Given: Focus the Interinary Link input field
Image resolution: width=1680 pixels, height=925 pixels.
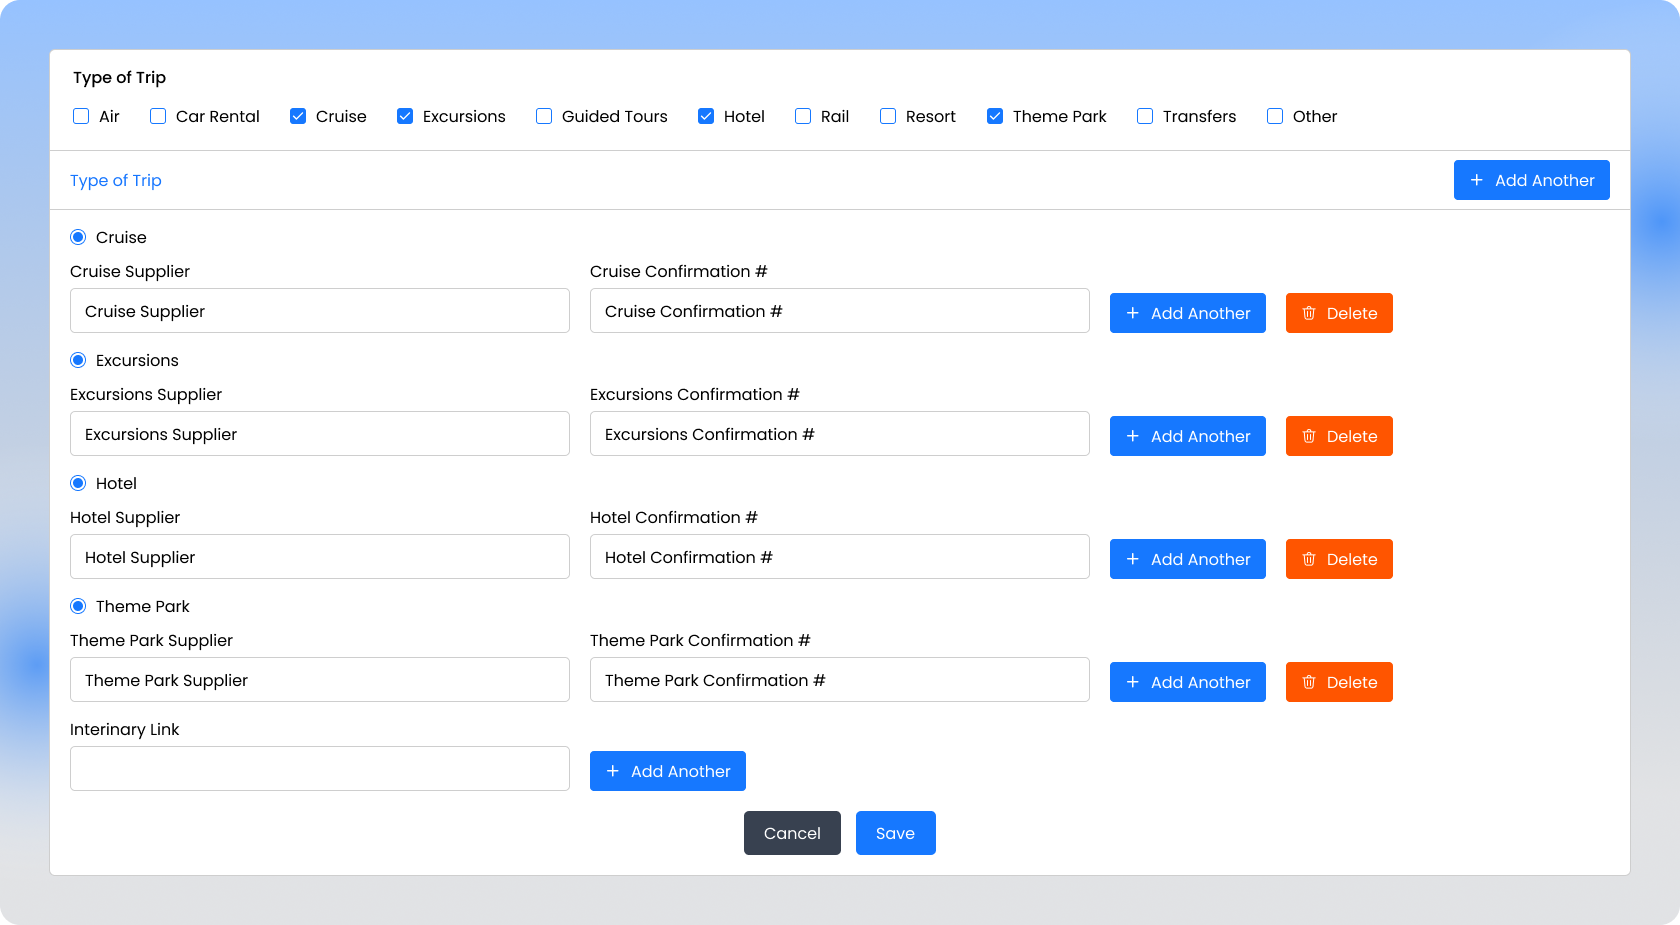Looking at the screenshot, I should [320, 768].
